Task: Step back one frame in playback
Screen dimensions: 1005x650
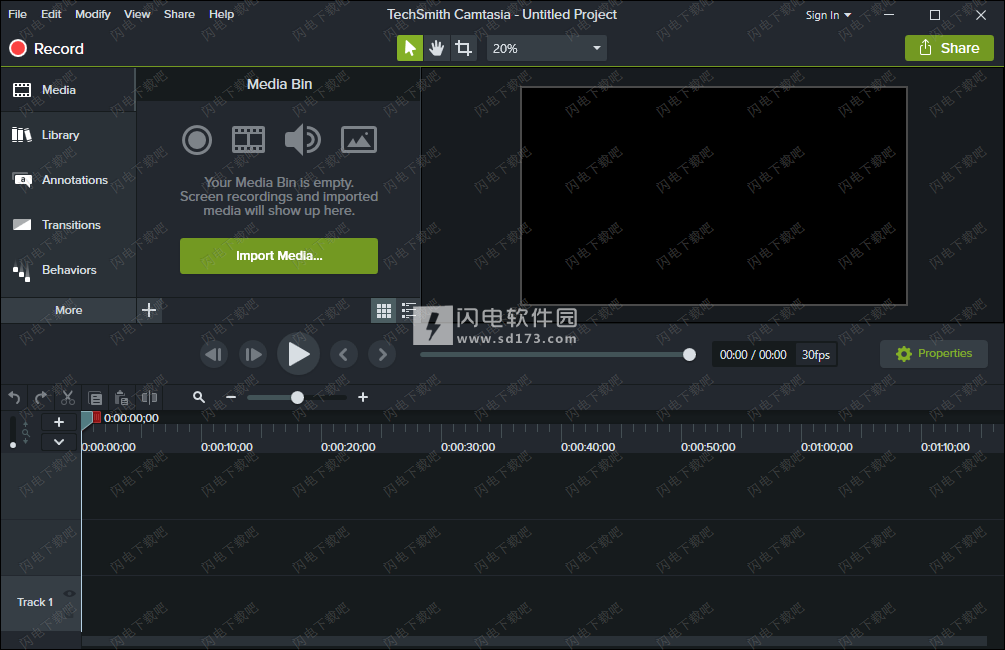Action: (214, 354)
